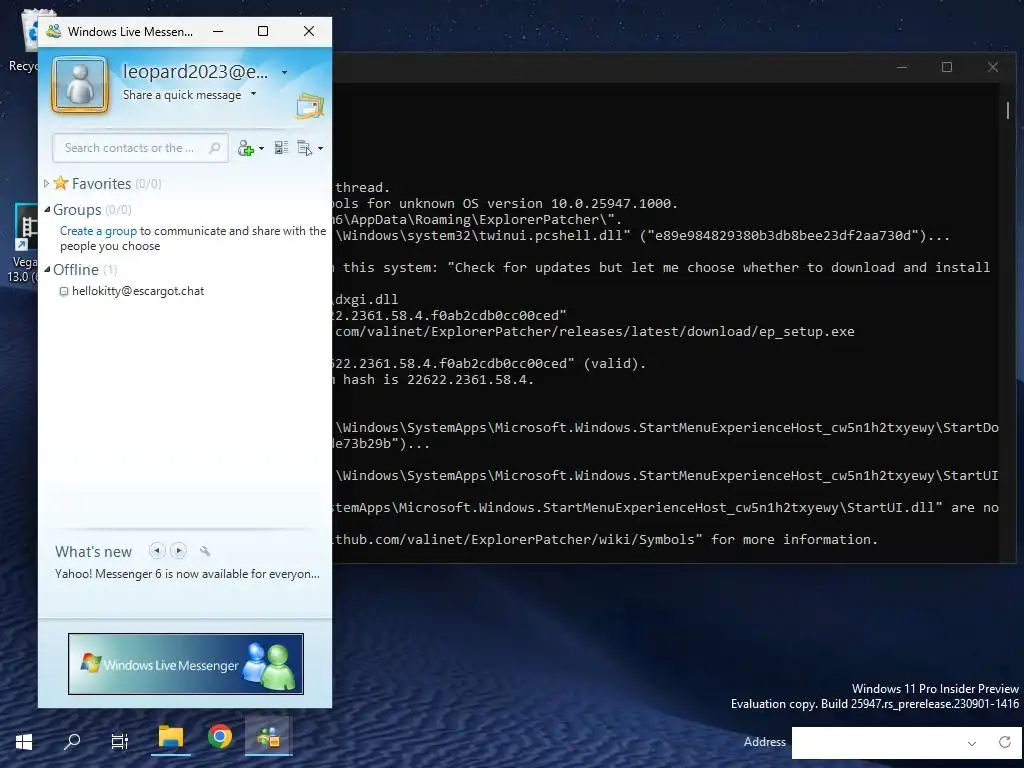
Task: Click the Create a group link
Action: [99, 231]
